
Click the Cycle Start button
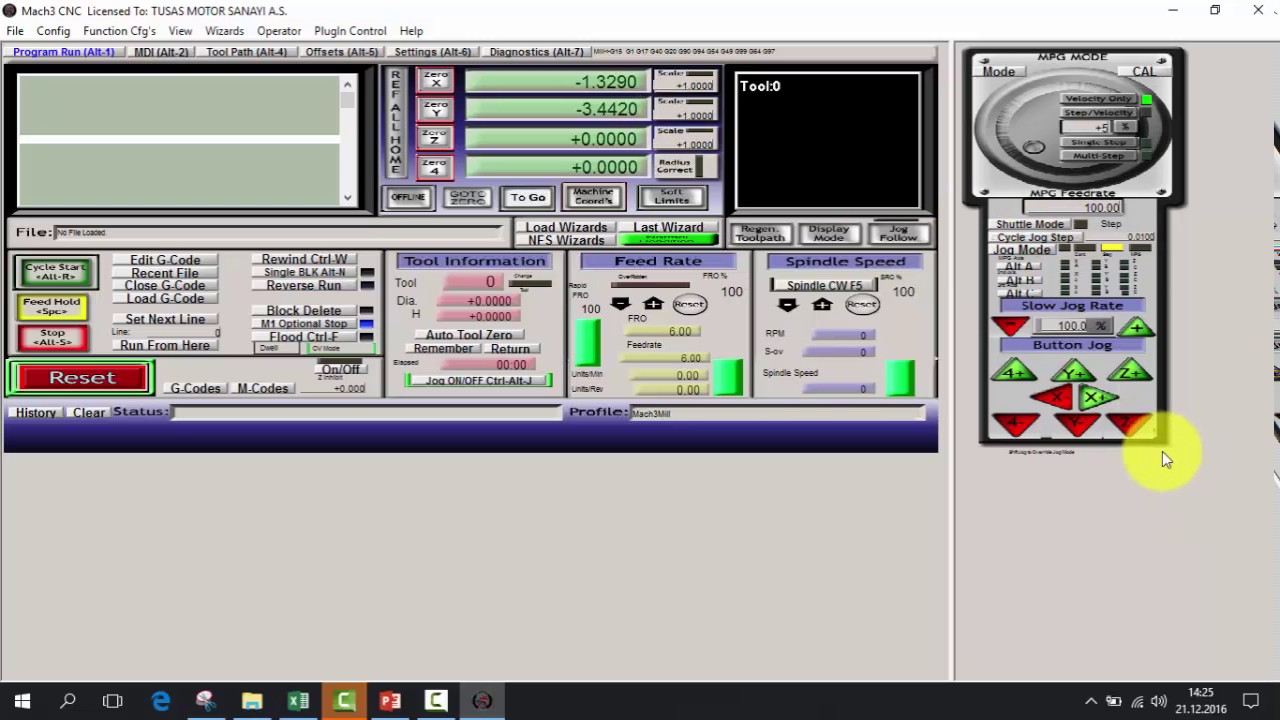pyautogui.click(x=55, y=271)
